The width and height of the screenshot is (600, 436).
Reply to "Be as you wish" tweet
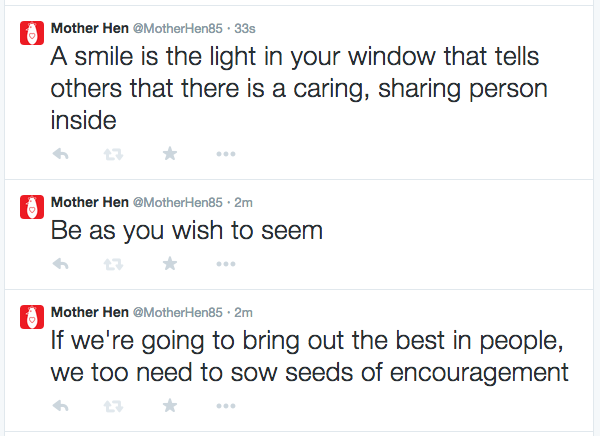tap(60, 264)
